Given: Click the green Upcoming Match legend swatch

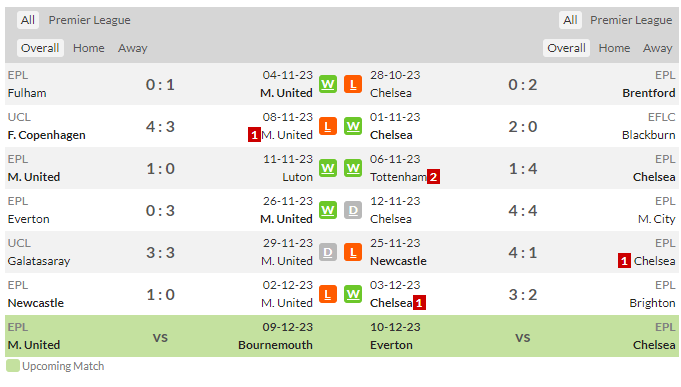Looking at the screenshot, I should point(13,366).
